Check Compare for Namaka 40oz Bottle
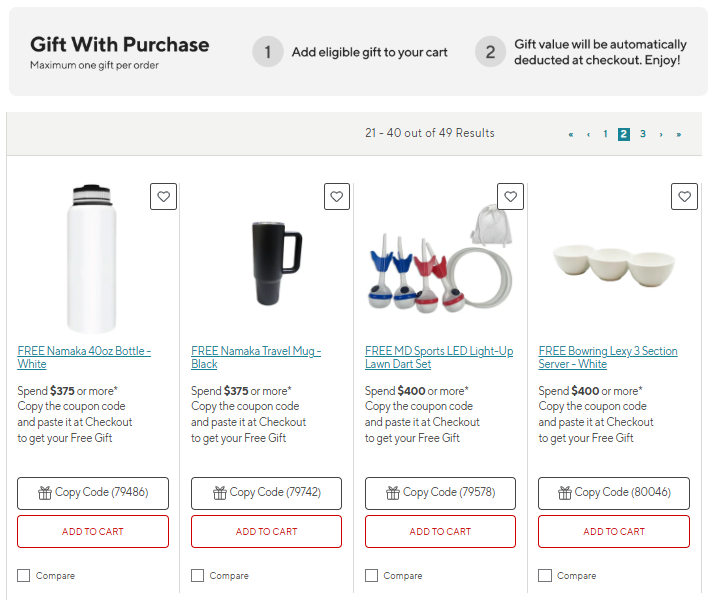The width and height of the screenshot is (715, 605). (24, 575)
